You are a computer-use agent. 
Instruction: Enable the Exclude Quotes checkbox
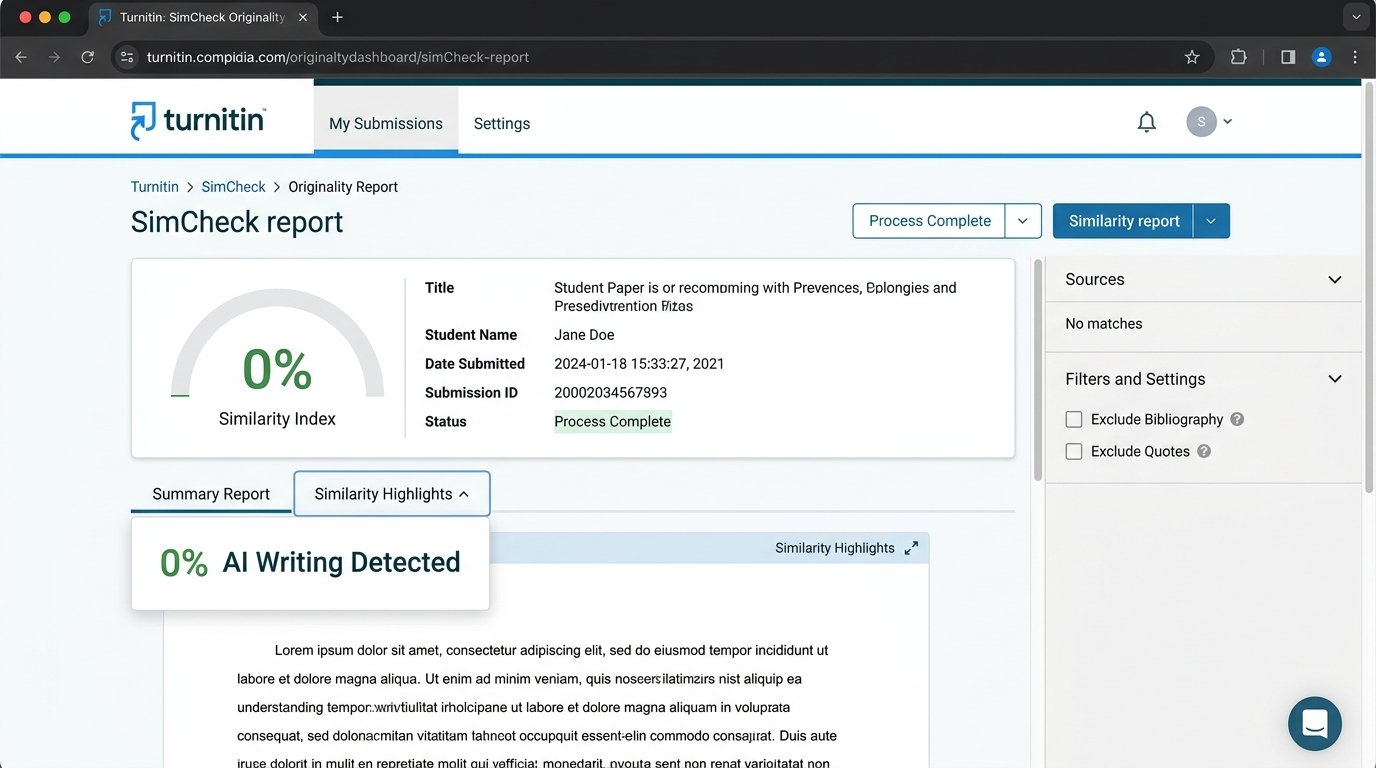tap(1074, 451)
